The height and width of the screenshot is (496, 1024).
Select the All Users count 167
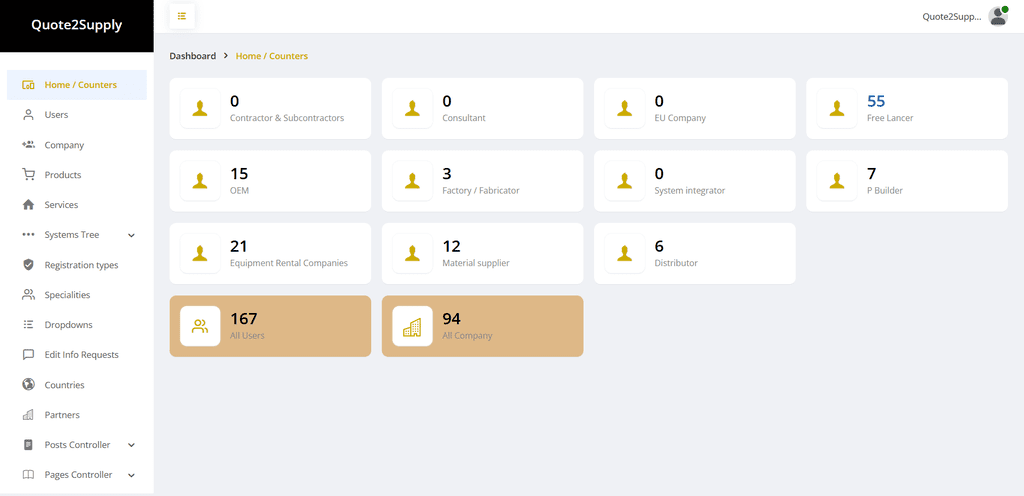click(x=244, y=319)
